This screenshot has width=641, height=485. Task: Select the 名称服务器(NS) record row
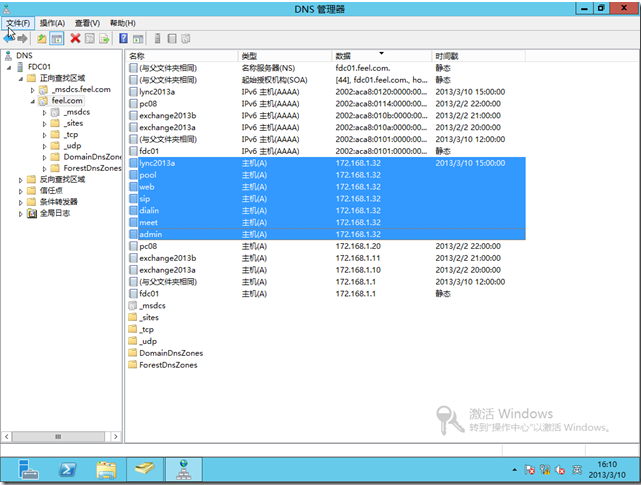(x=327, y=68)
